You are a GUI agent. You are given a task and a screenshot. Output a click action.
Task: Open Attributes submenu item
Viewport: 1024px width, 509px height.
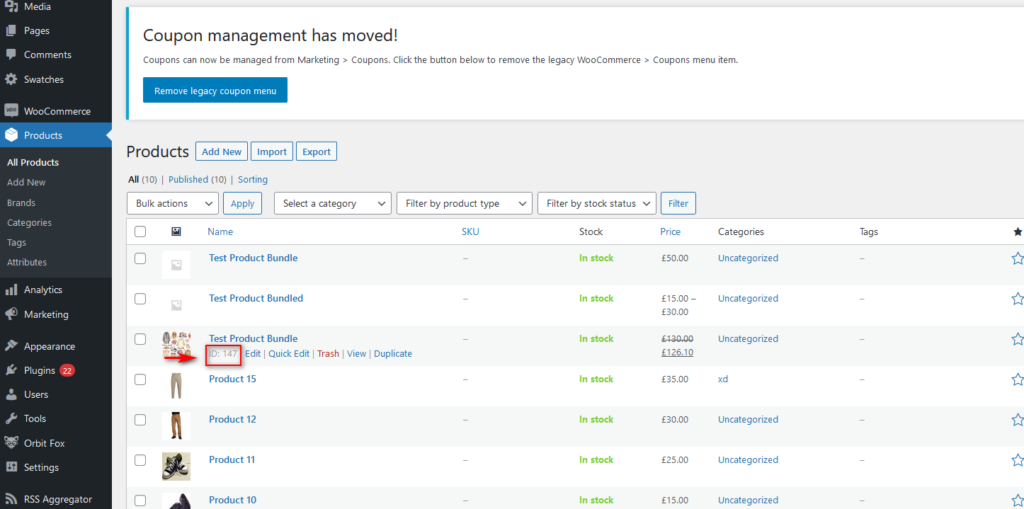tap(27, 262)
